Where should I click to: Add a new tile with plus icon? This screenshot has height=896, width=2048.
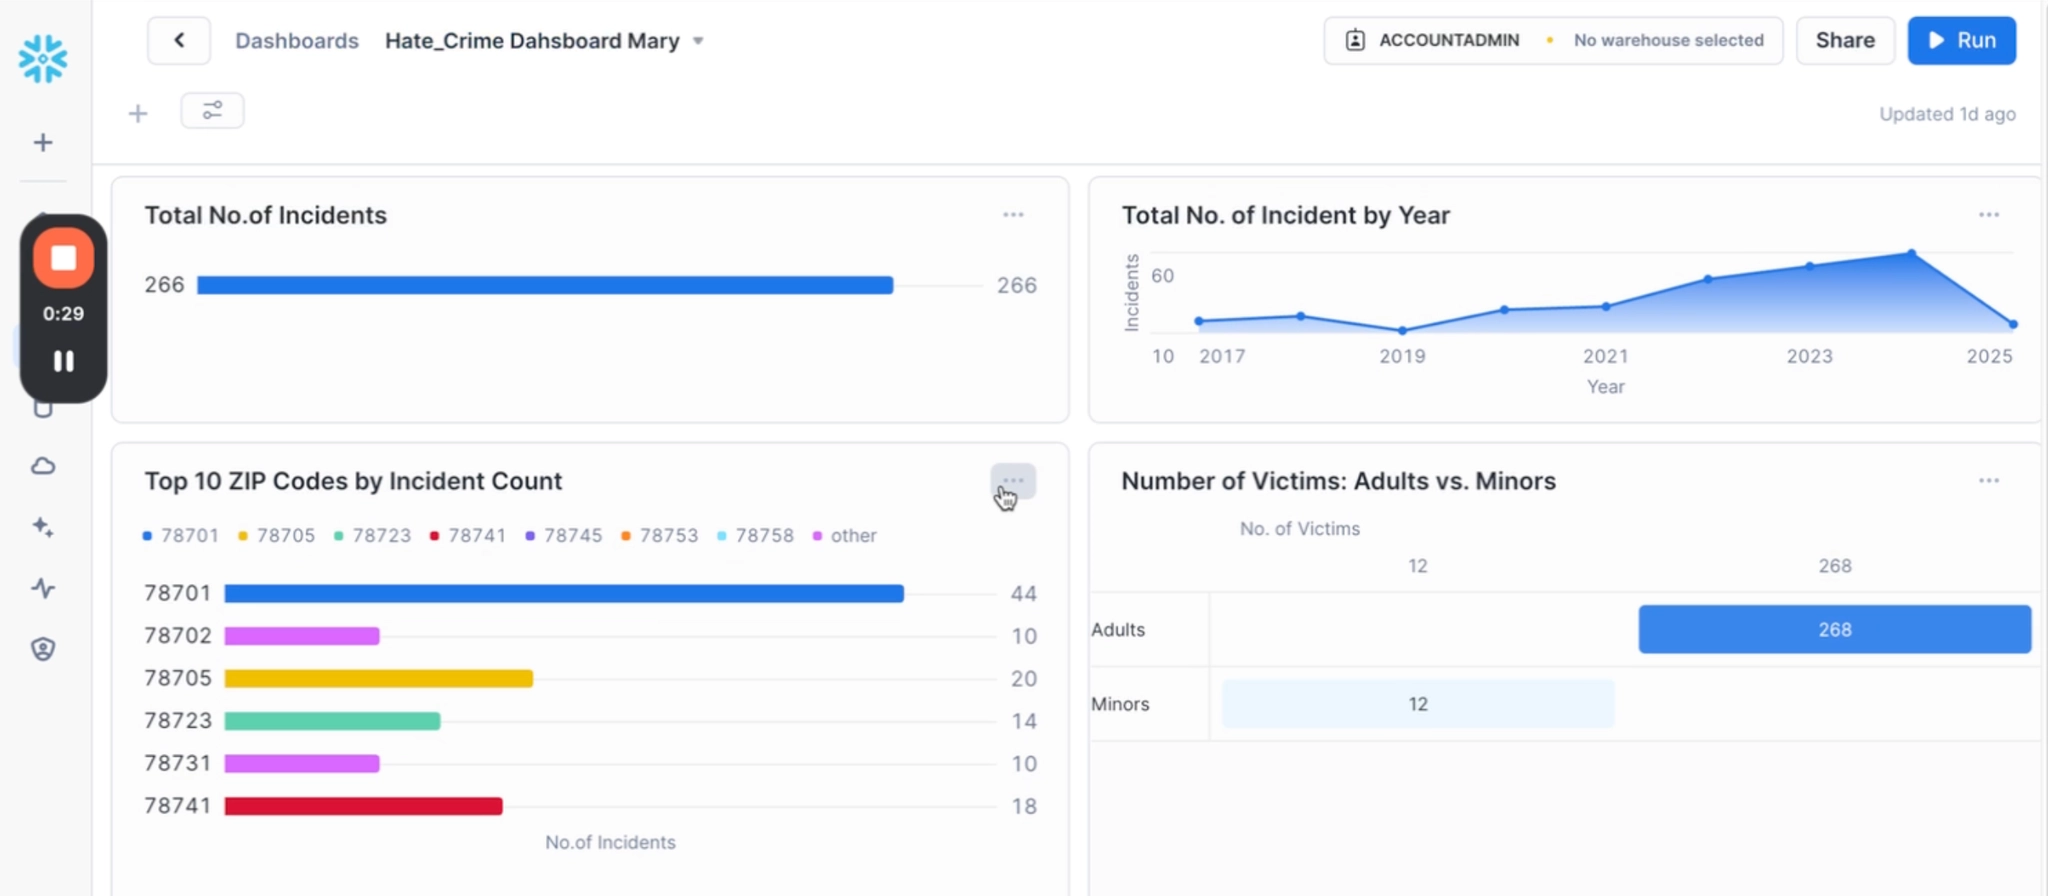[x=138, y=114]
